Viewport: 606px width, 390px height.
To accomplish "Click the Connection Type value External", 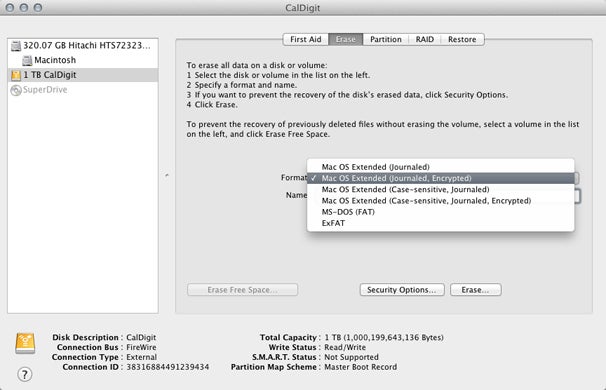I will tap(141, 357).
